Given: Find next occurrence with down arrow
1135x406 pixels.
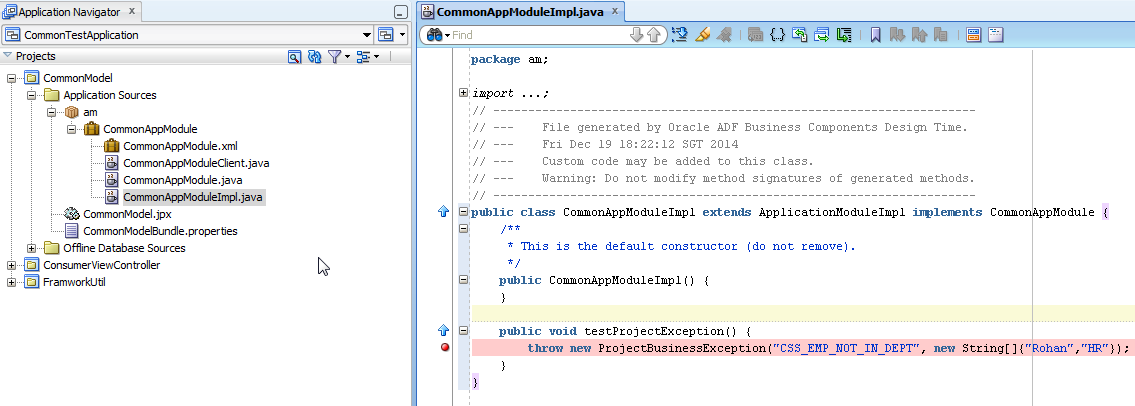Looking at the screenshot, I should point(637,35).
